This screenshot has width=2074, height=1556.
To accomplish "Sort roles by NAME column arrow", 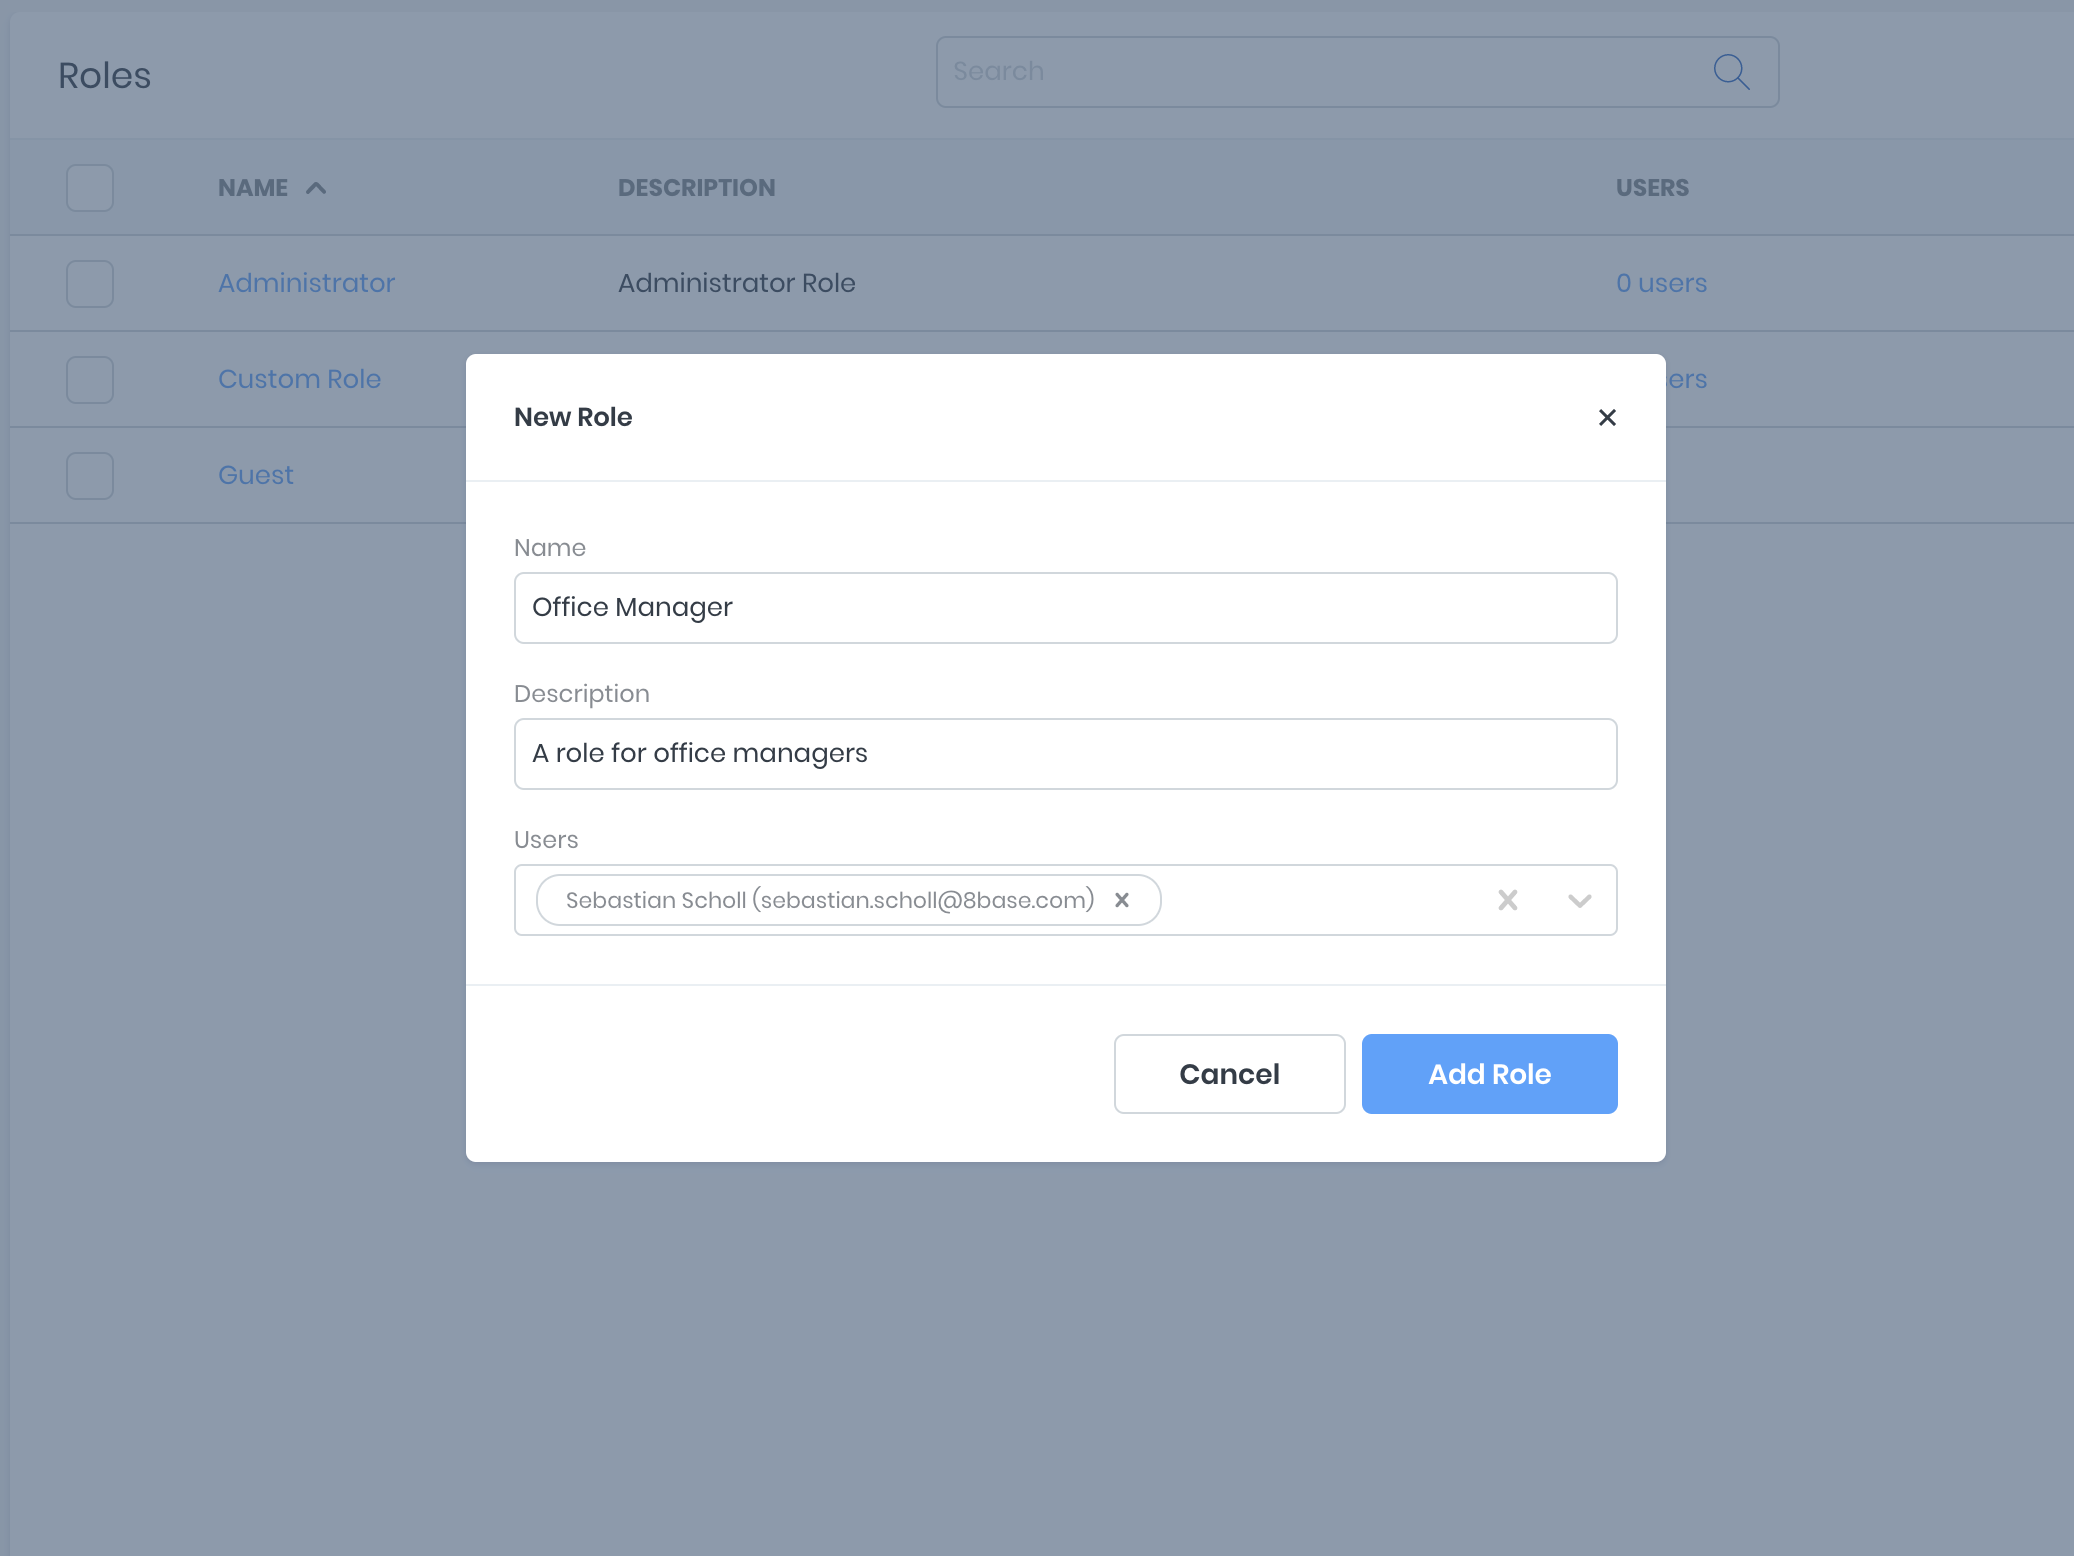I will pyautogui.click(x=316, y=188).
